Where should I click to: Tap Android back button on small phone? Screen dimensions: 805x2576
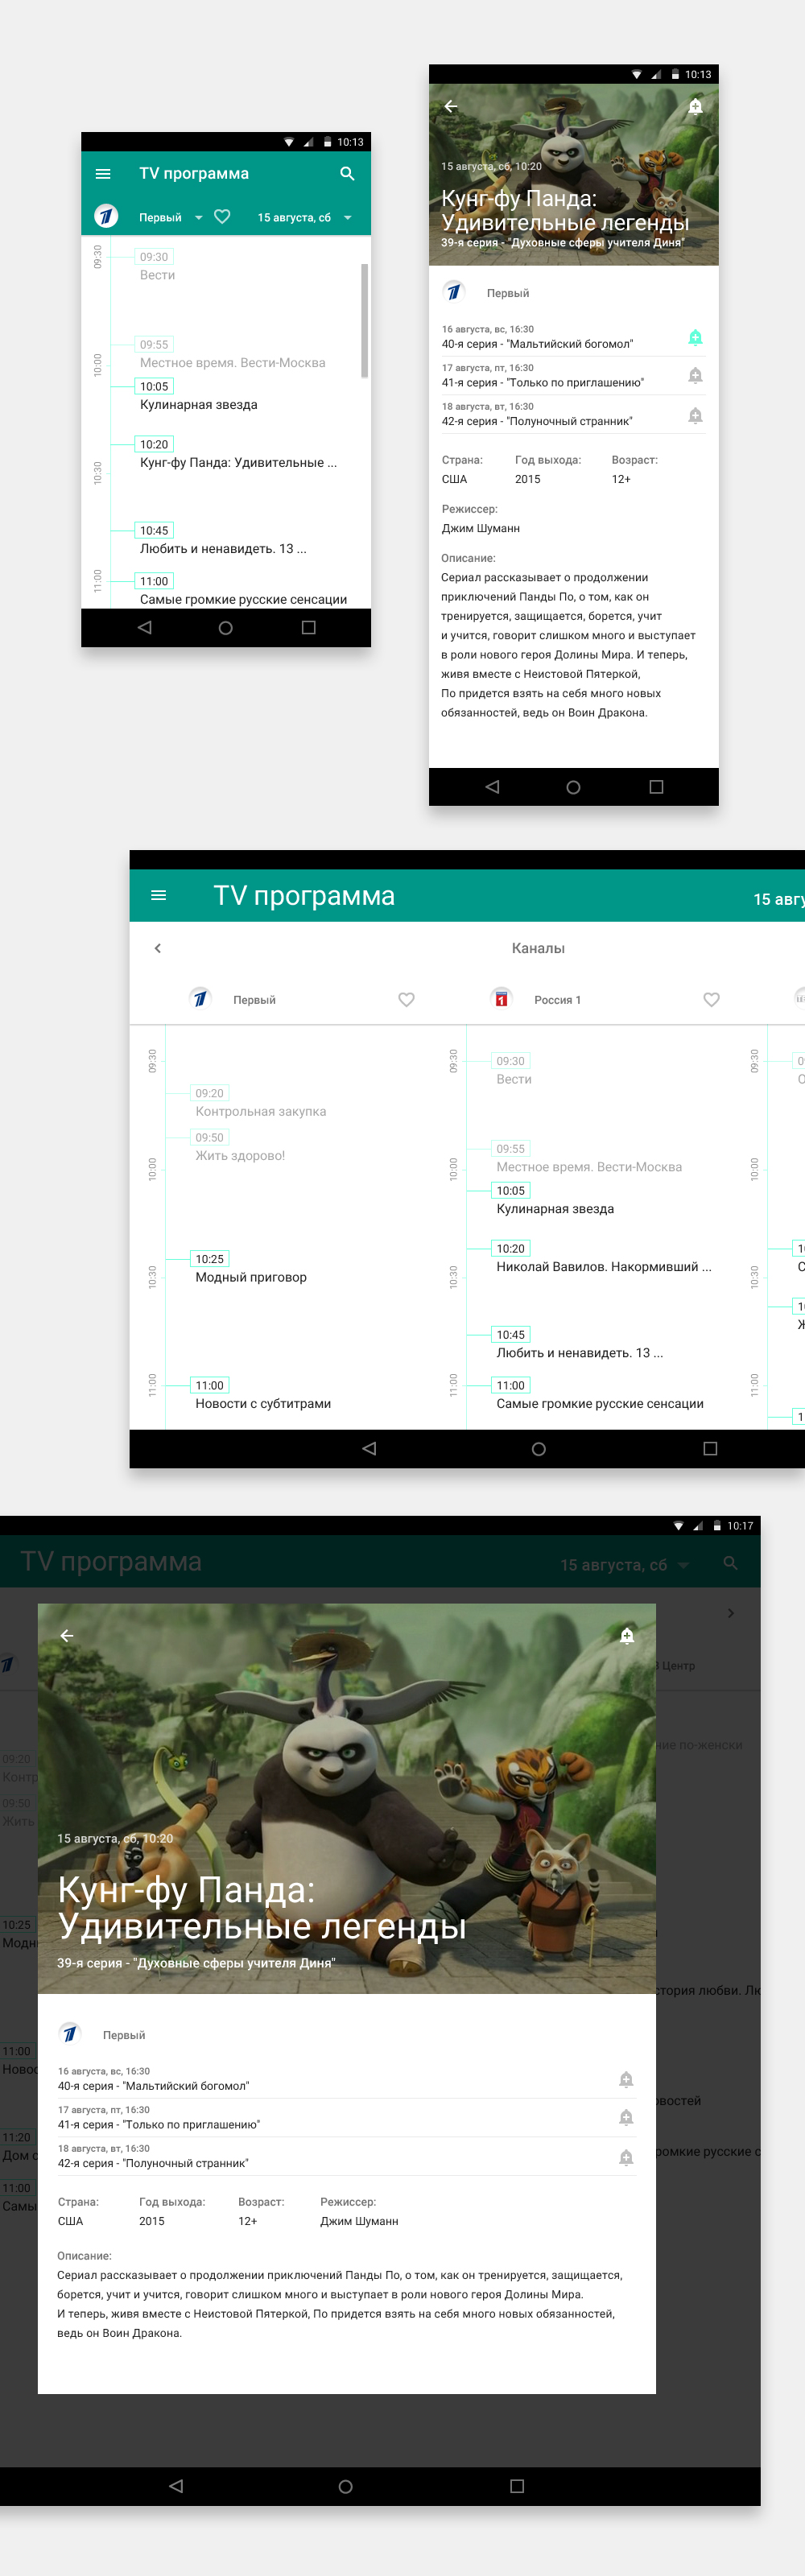144,628
